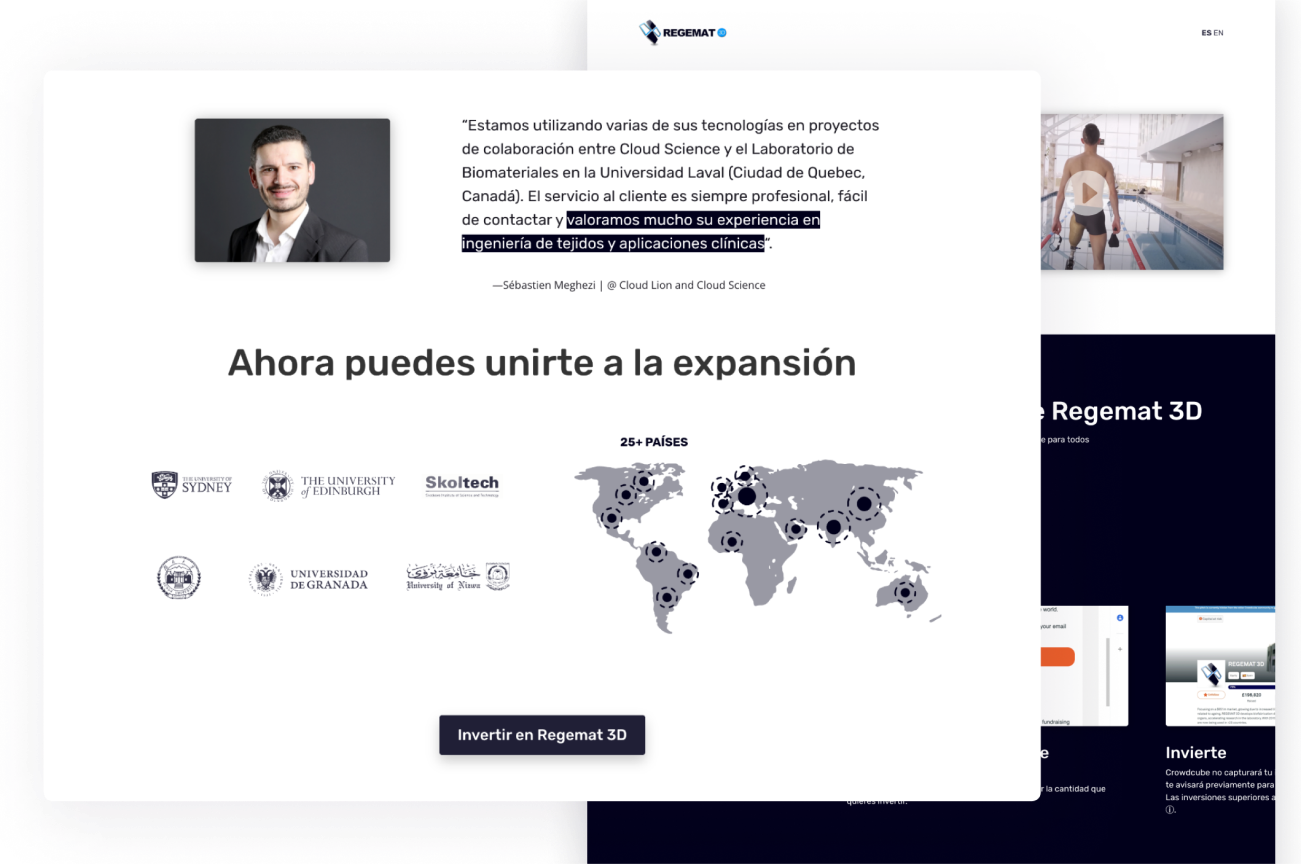Open the "Invierte" section heading

[x=1196, y=752]
